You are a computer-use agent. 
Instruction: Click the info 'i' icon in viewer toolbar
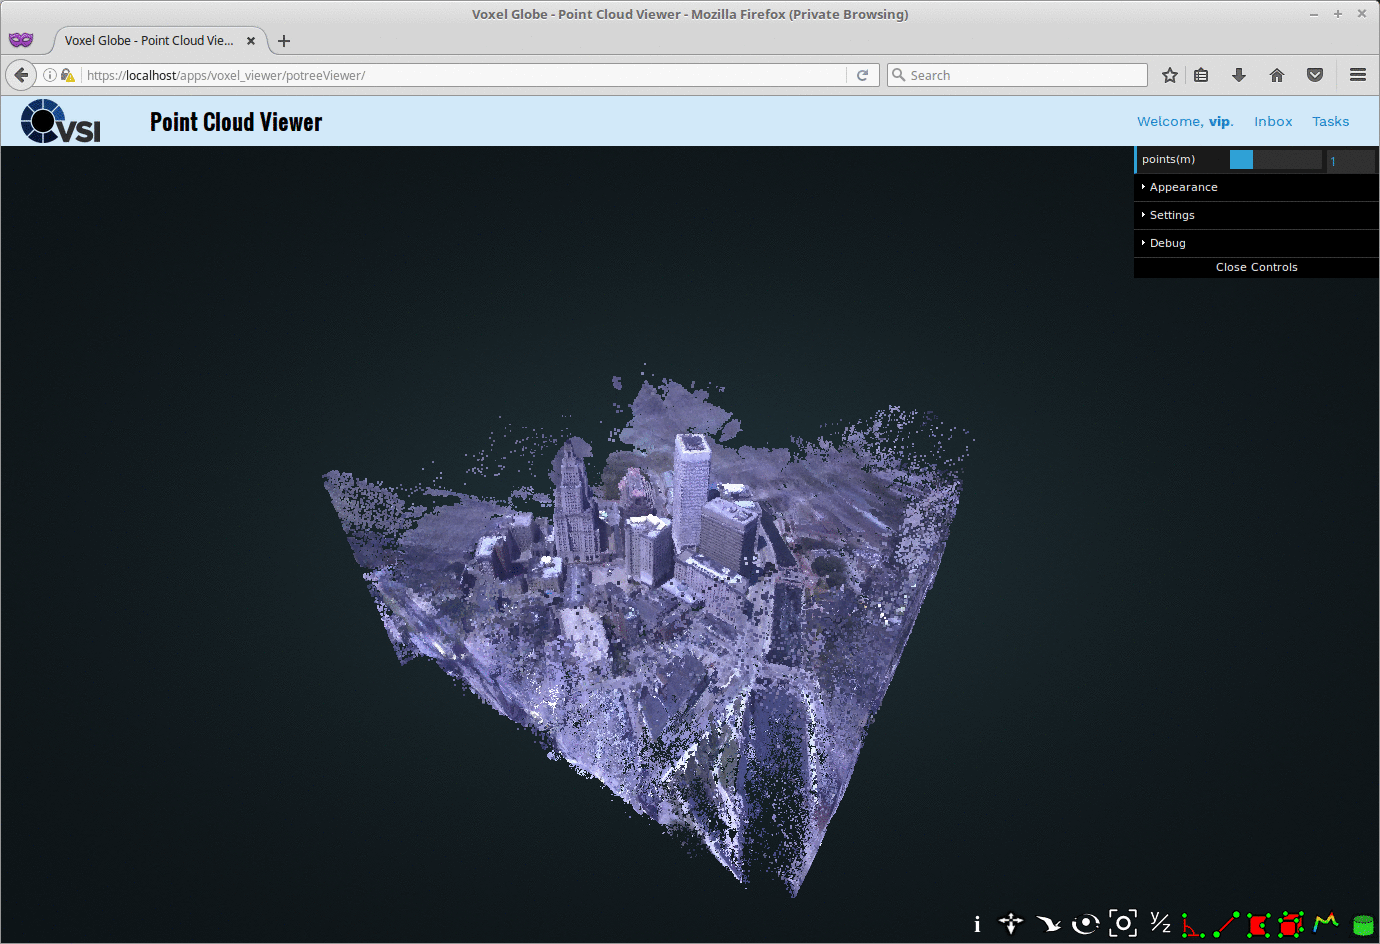click(977, 924)
